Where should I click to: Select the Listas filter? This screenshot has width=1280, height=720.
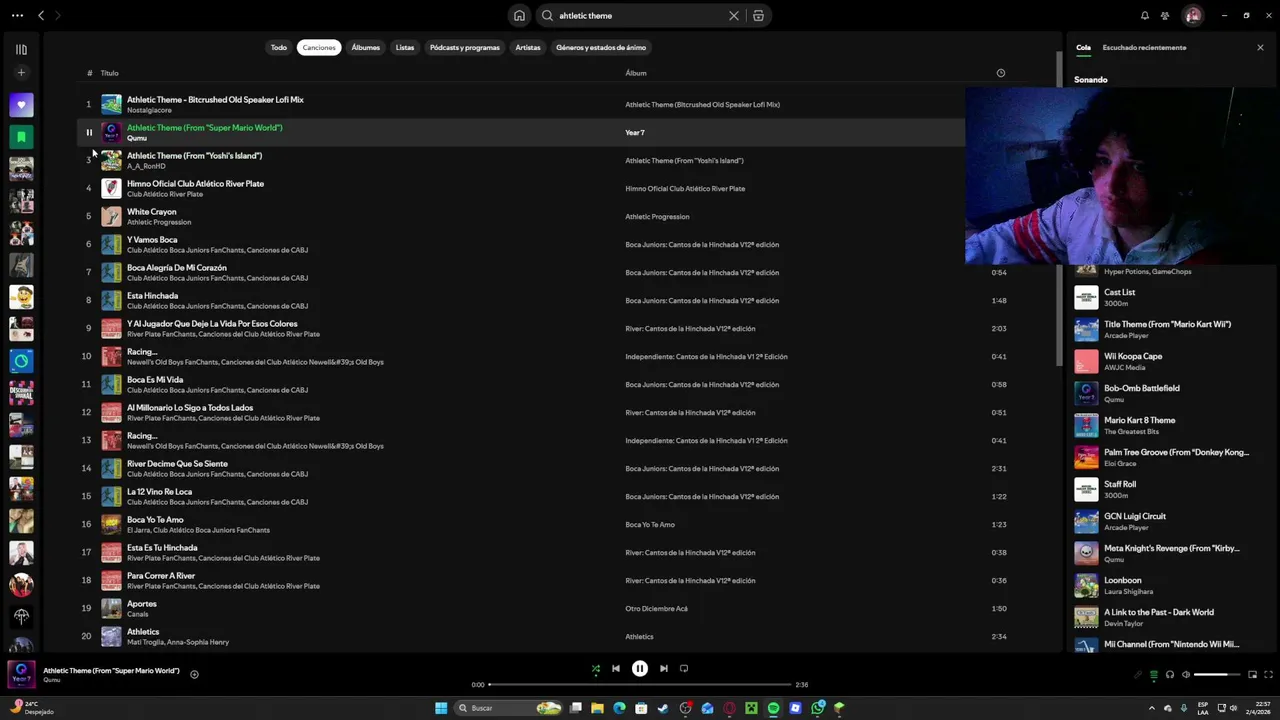(x=405, y=47)
